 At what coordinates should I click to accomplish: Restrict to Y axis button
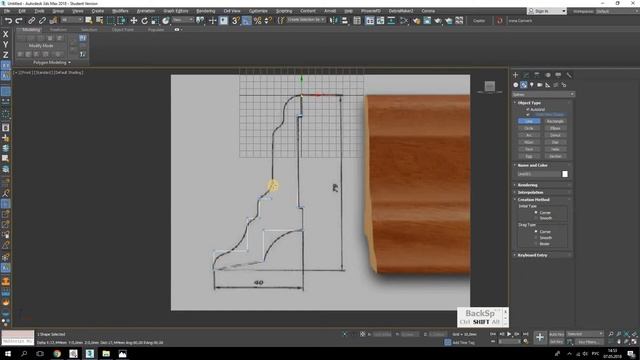pos(6,44)
